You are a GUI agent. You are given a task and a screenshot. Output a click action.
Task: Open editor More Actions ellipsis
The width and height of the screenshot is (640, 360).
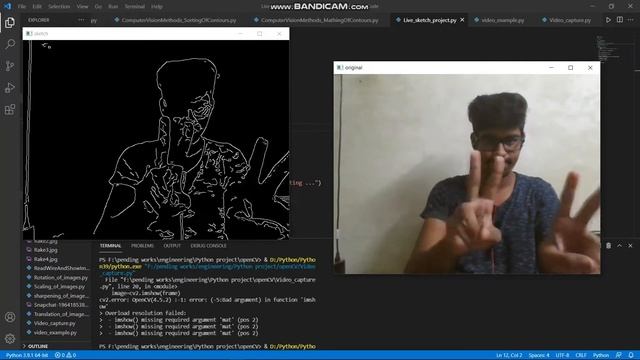(x=631, y=20)
